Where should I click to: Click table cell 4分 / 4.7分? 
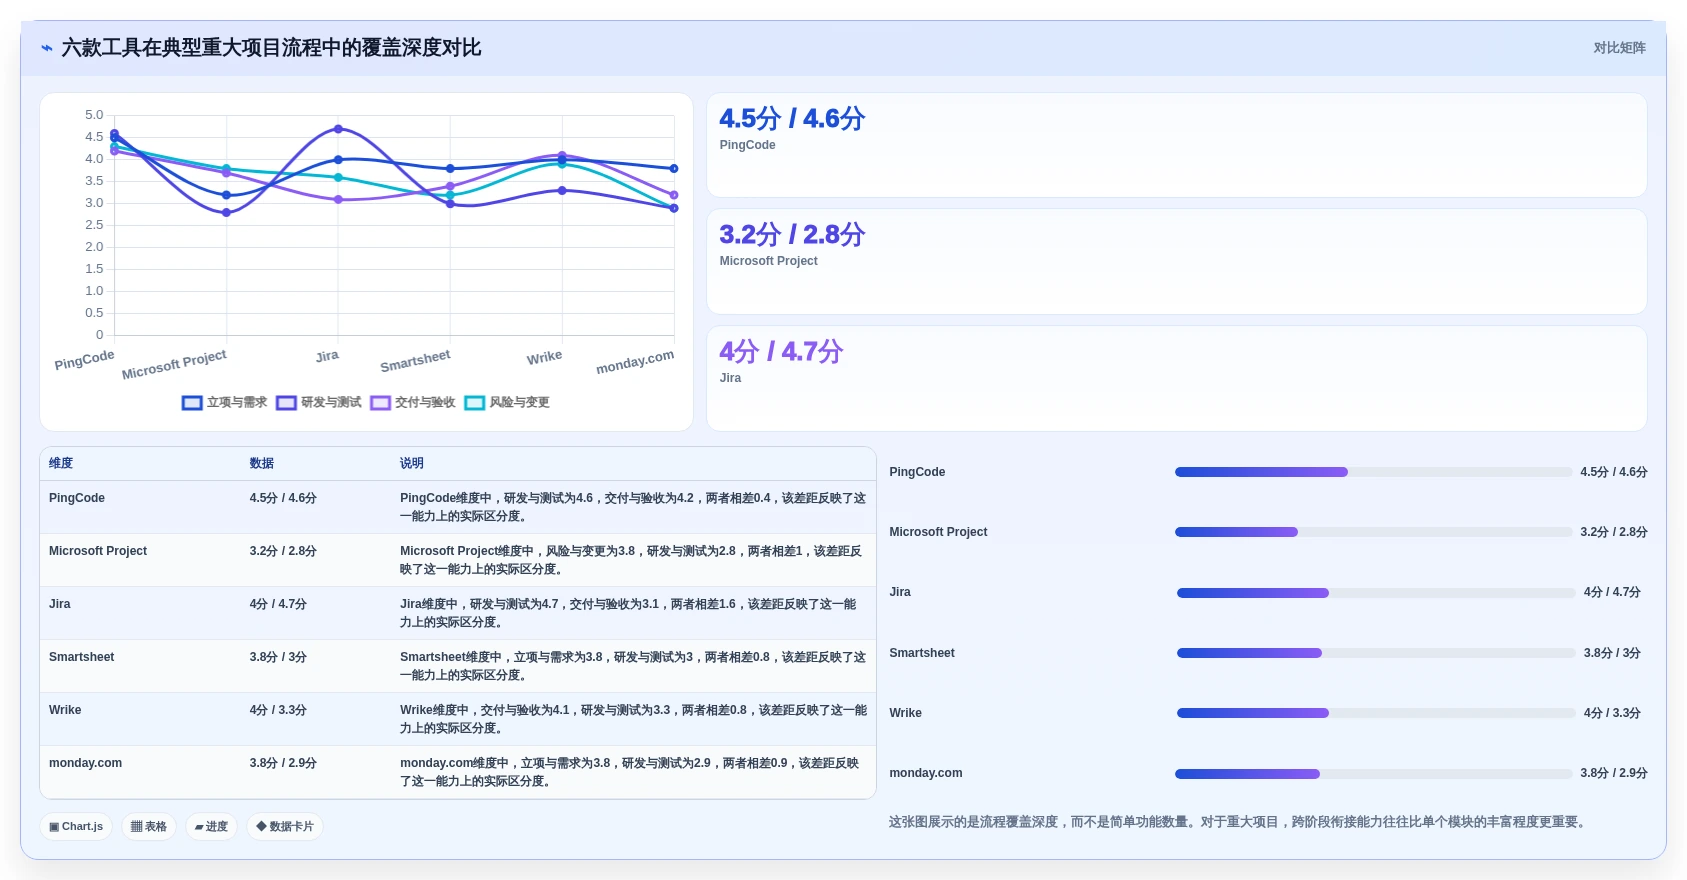tap(278, 604)
